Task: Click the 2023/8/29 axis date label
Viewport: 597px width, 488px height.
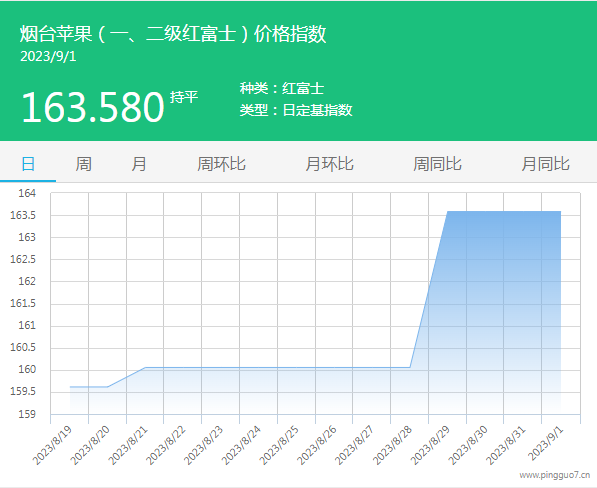Action: (430, 446)
